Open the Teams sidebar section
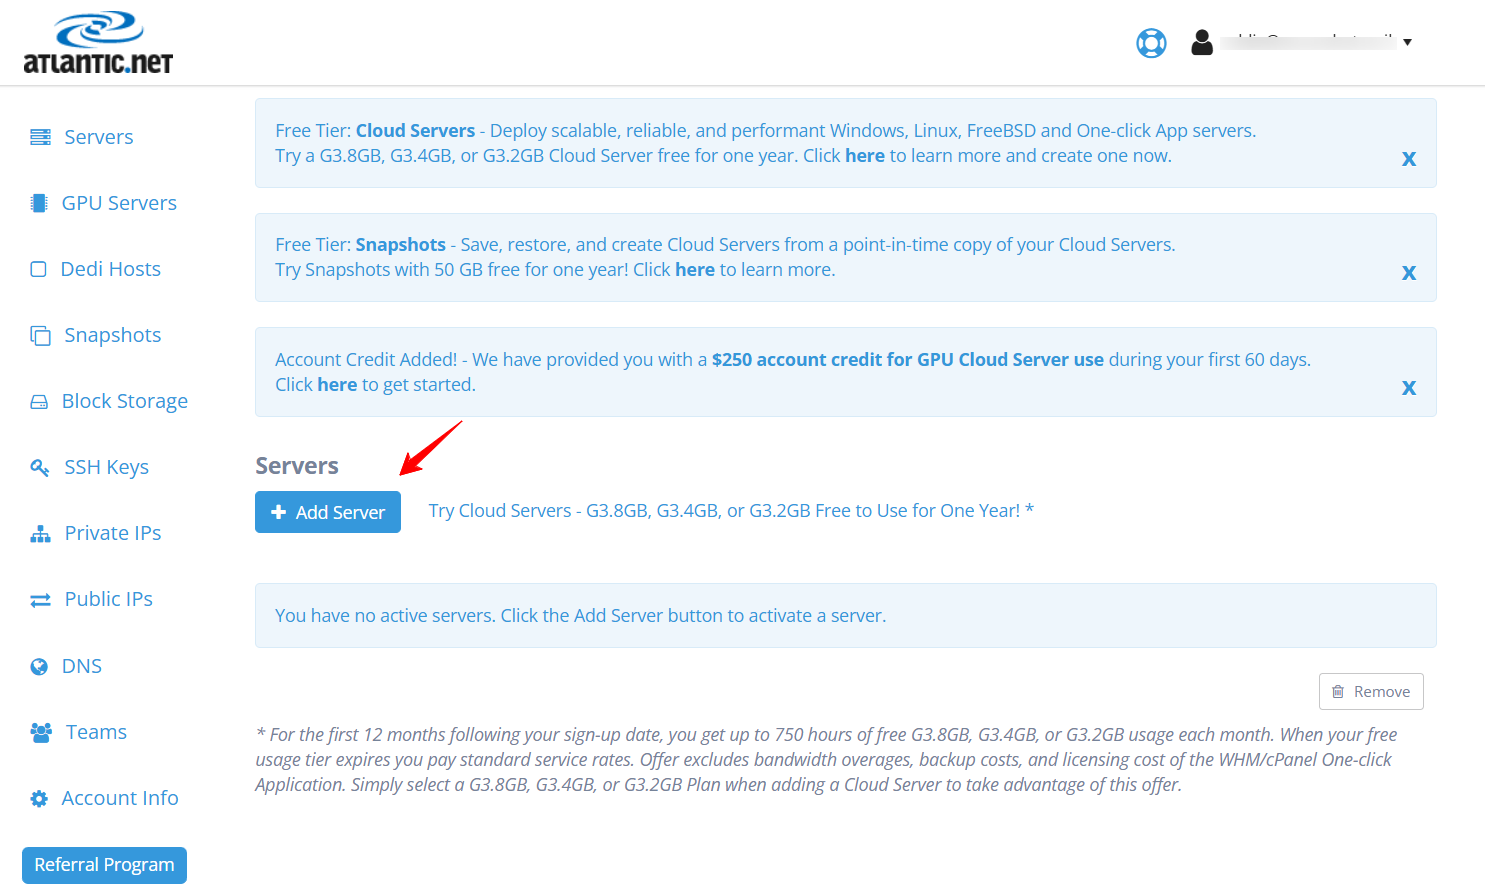 click(x=96, y=732)
